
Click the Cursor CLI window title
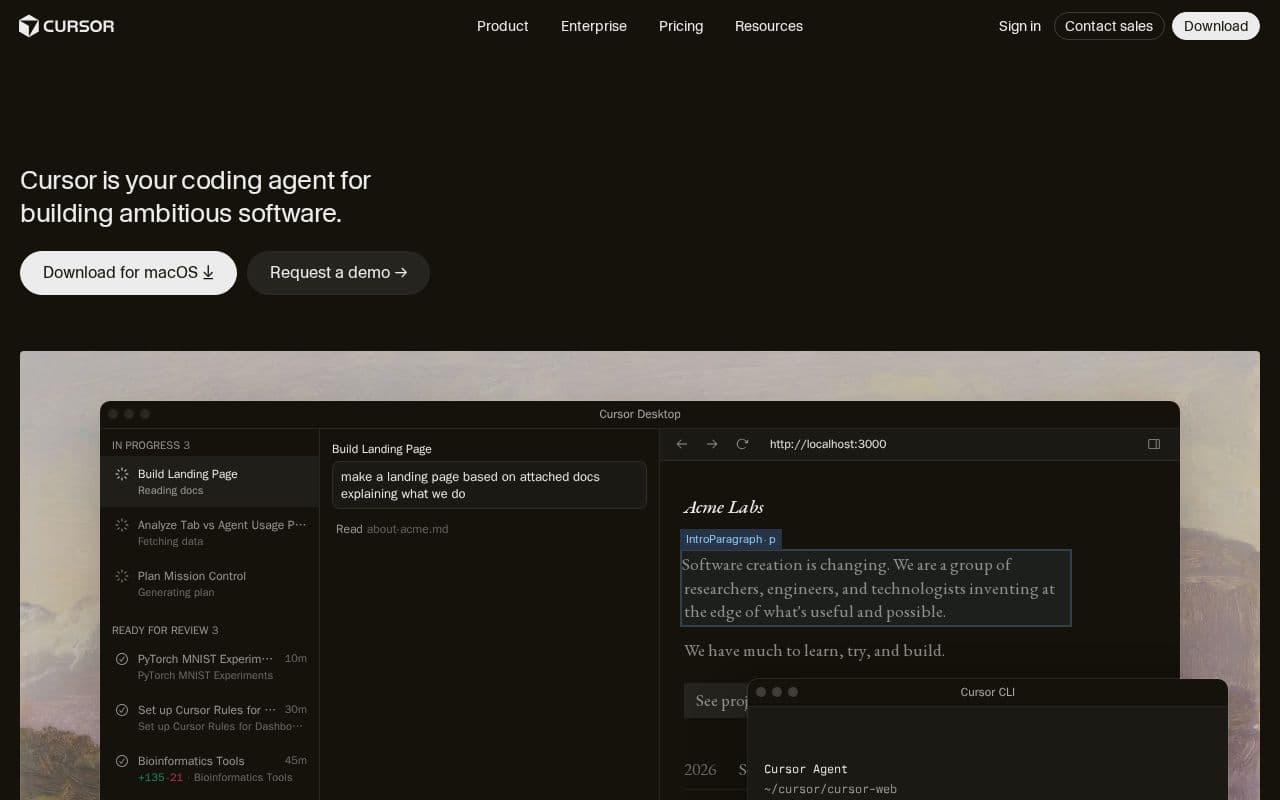point(987,692)
